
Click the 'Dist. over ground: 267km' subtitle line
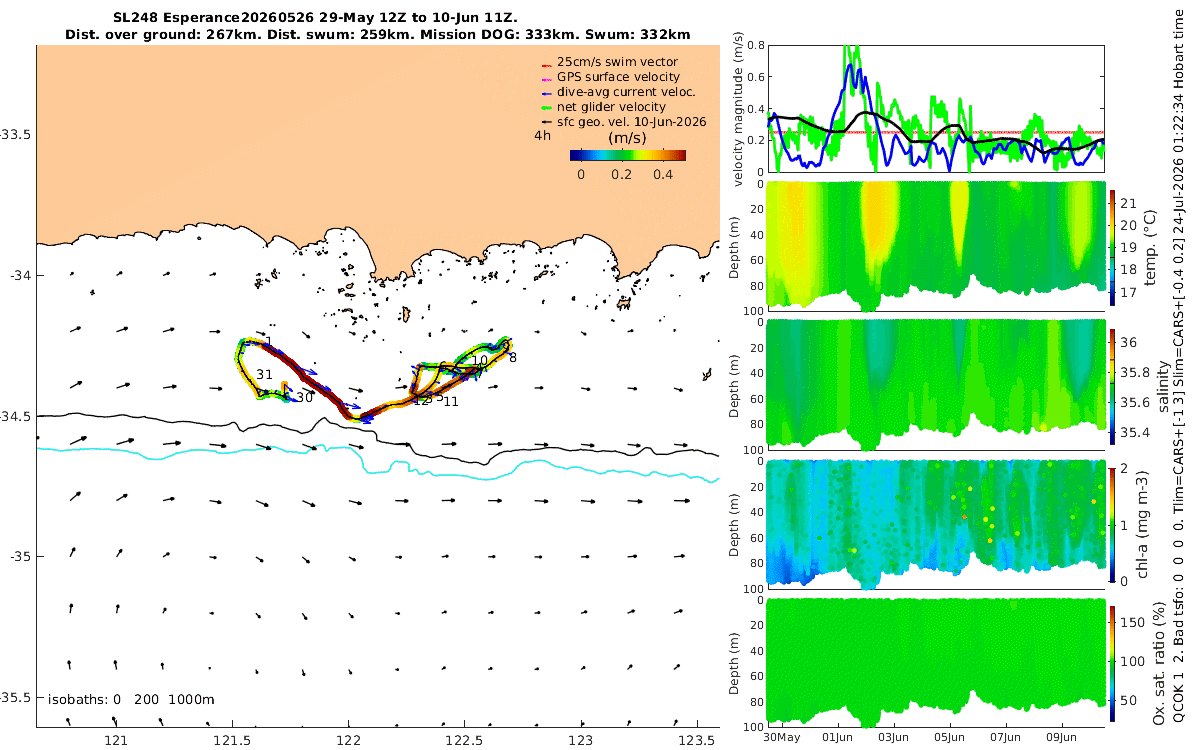[x=377, y=35]
